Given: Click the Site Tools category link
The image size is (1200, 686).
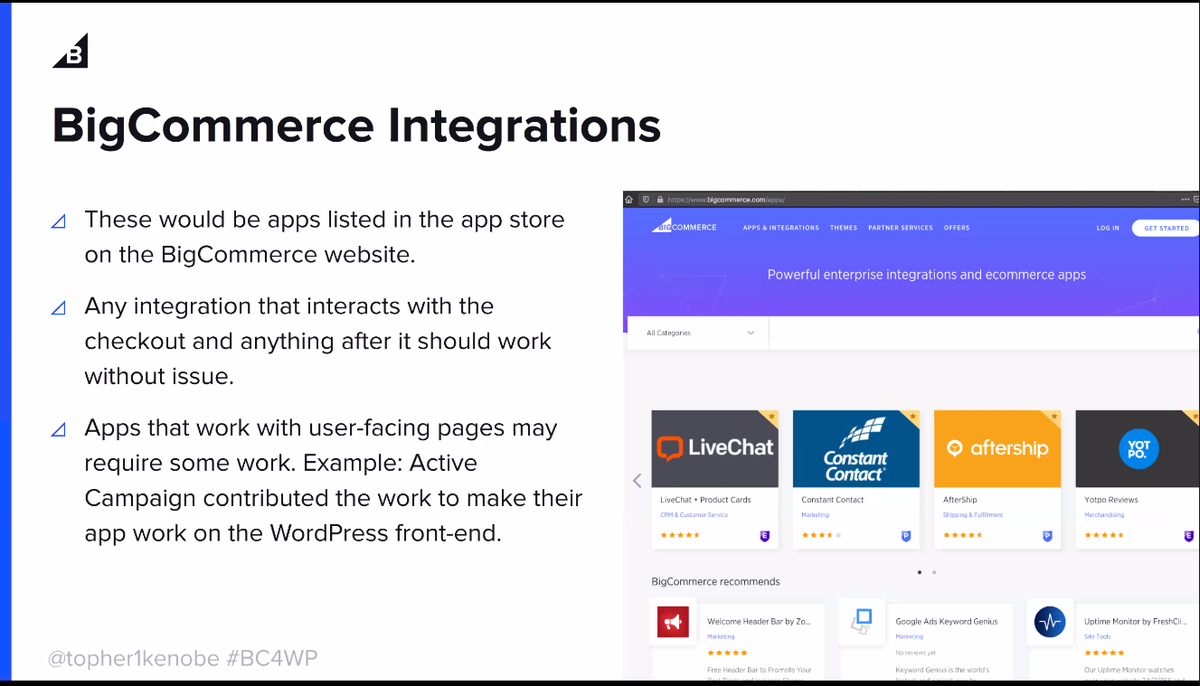Looking at the screenshot, I should click(x=1098, y=637).
